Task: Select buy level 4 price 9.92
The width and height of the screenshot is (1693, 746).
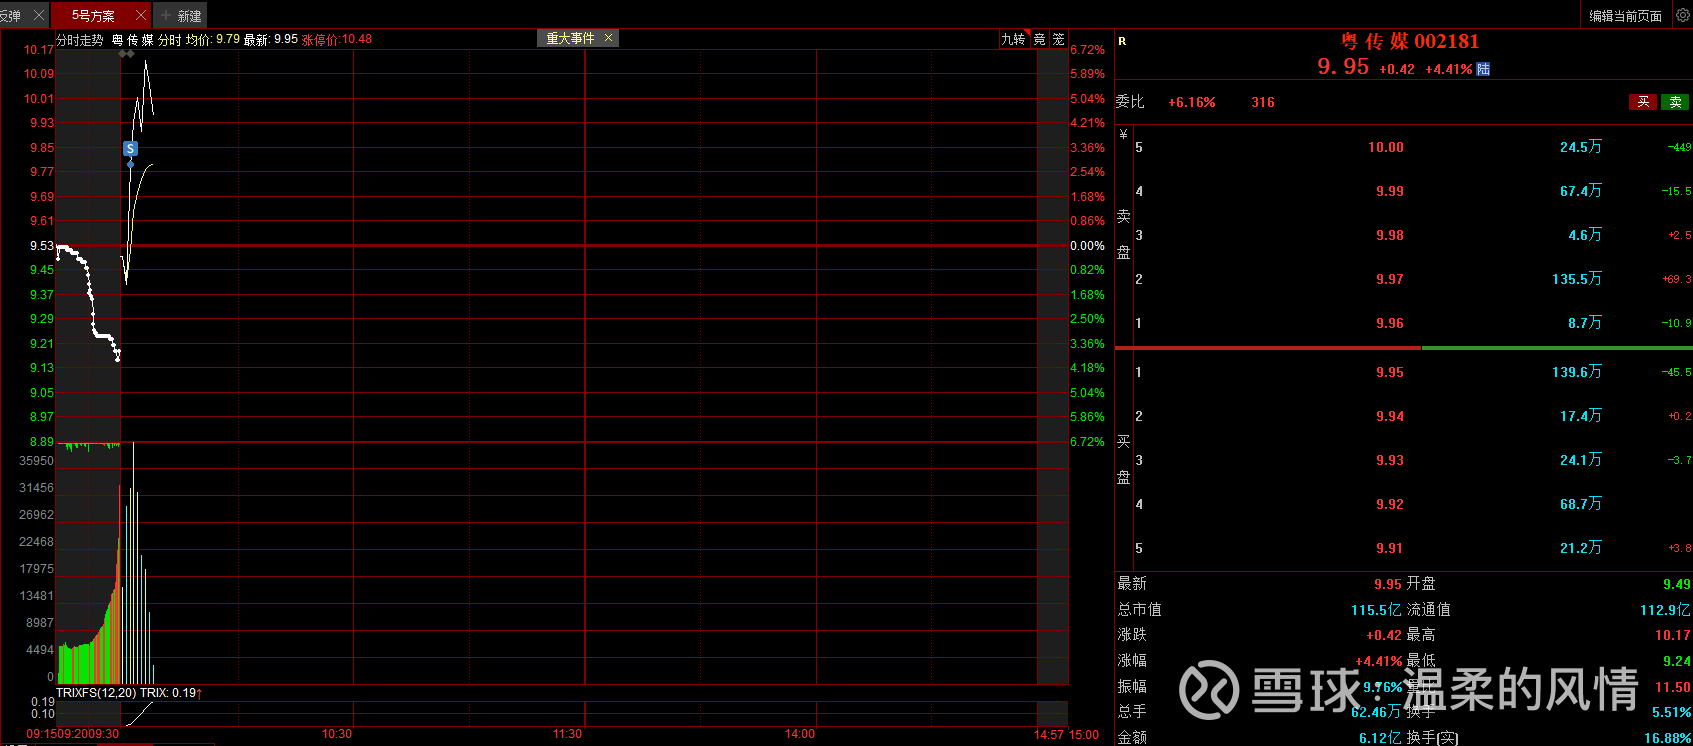Action: (1390, 504)
